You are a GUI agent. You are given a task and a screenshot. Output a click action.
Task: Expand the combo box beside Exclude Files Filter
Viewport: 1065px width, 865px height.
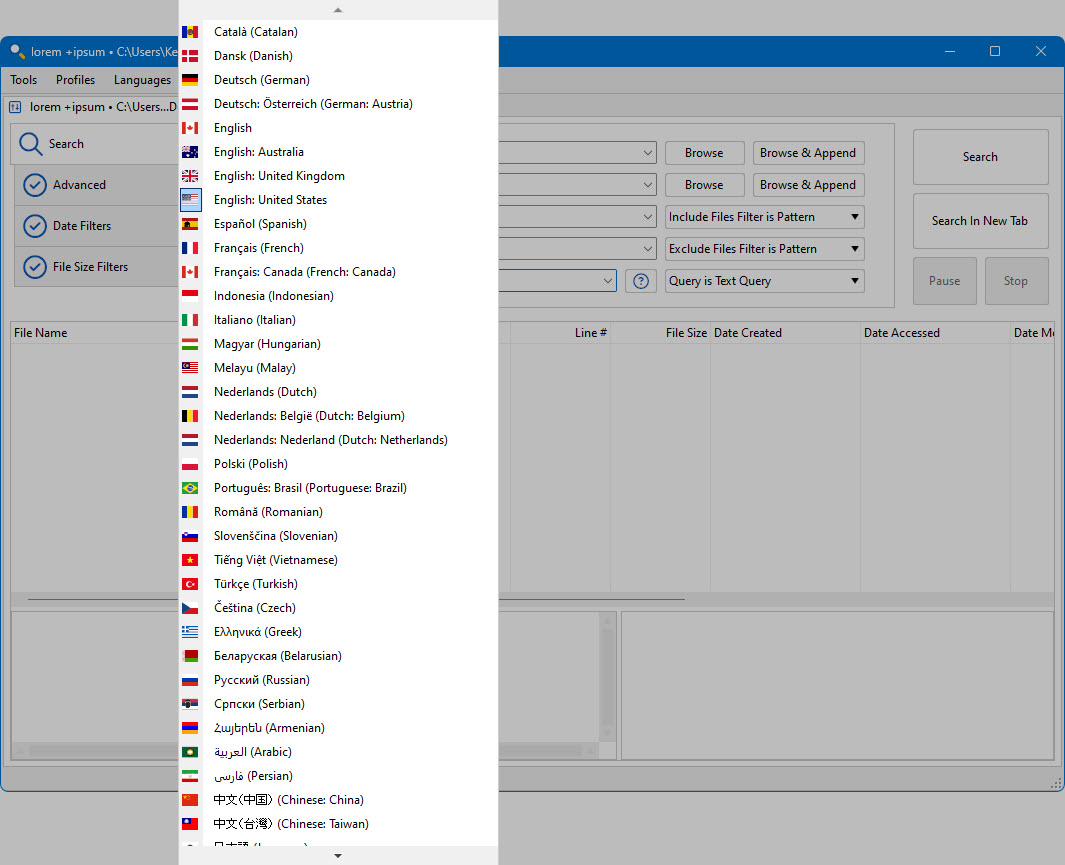click(647, 249)
